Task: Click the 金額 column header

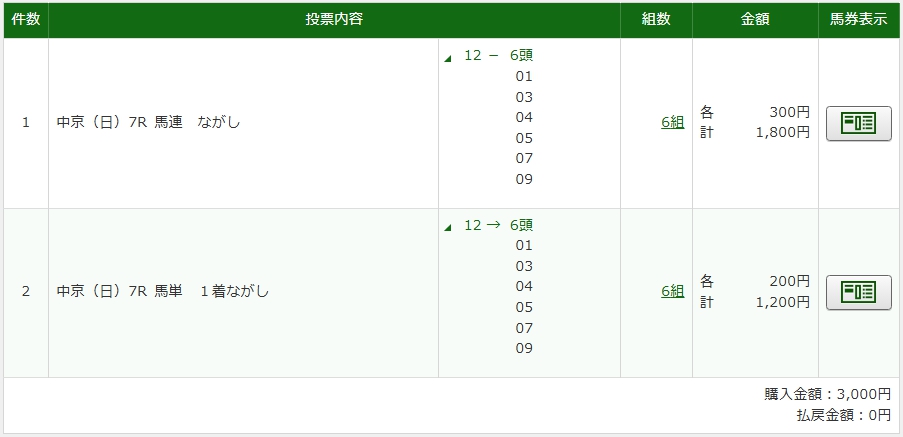Action: pyautogui.click(x=755, y=21)
